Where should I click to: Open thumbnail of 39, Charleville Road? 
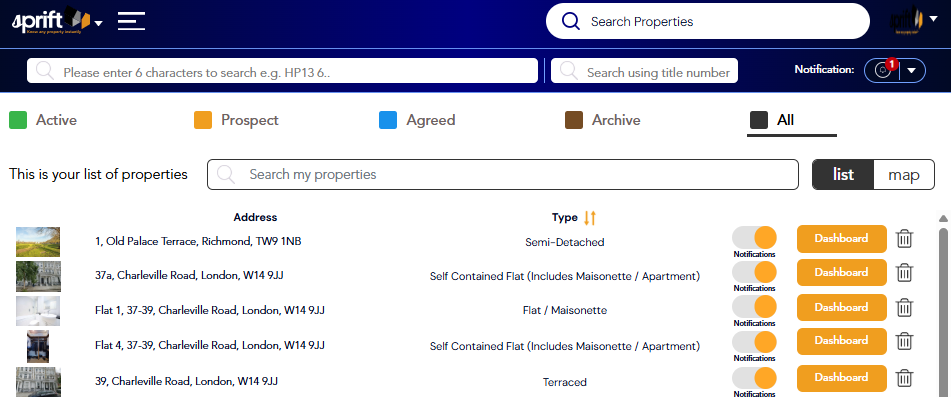point(38,382)
